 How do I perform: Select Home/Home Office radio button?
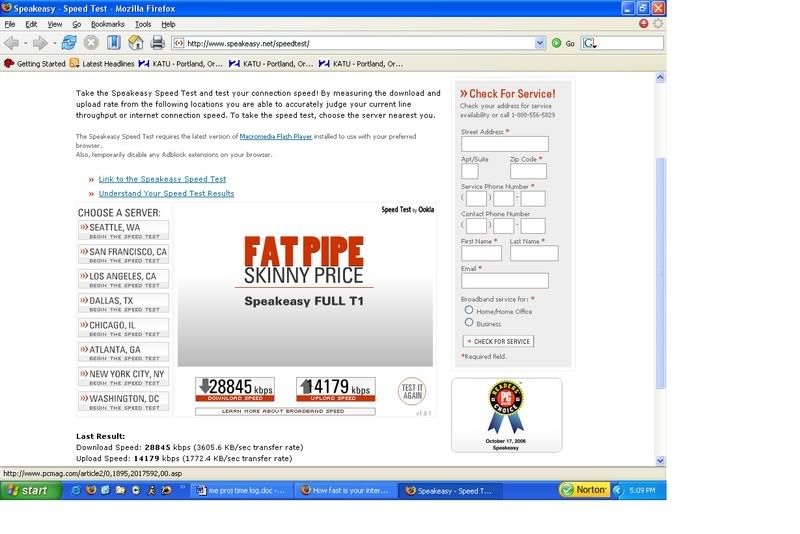(469, 310)
